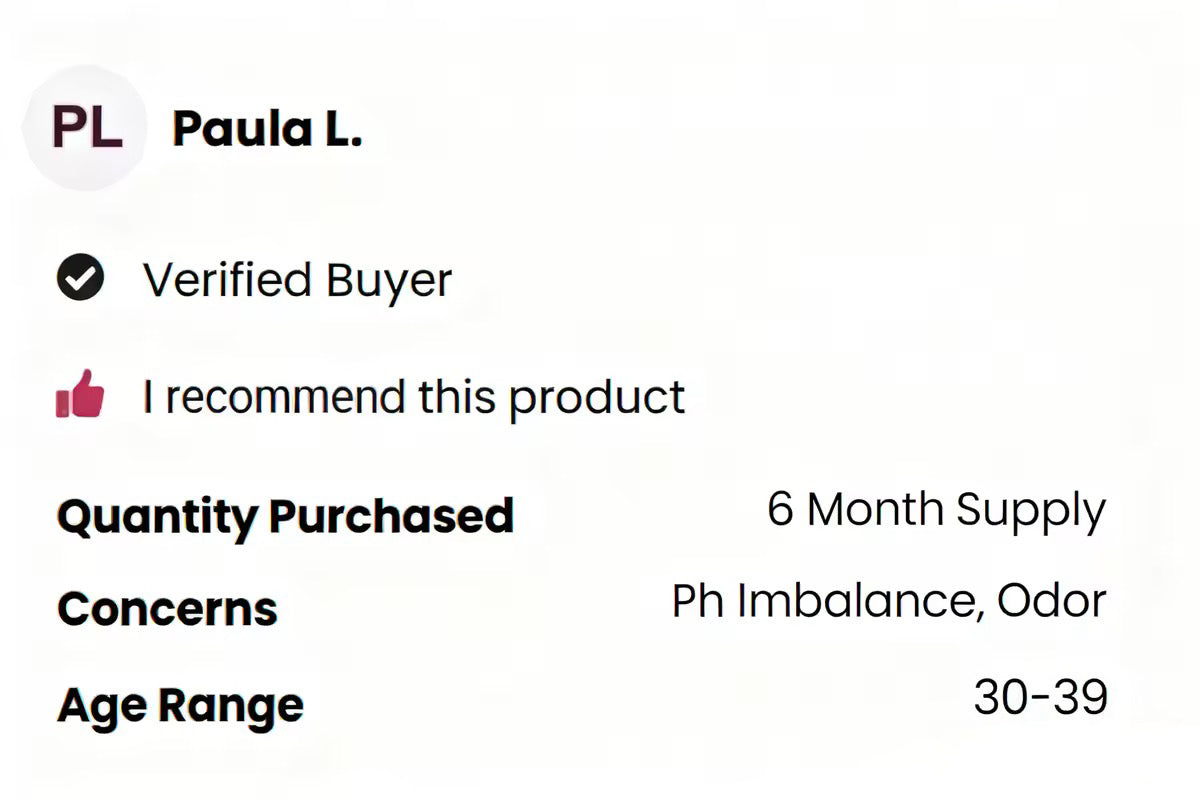Select the '6 Month Supply' value
1200x800 pixels.
pyautogui.click(x=936, y=510)
